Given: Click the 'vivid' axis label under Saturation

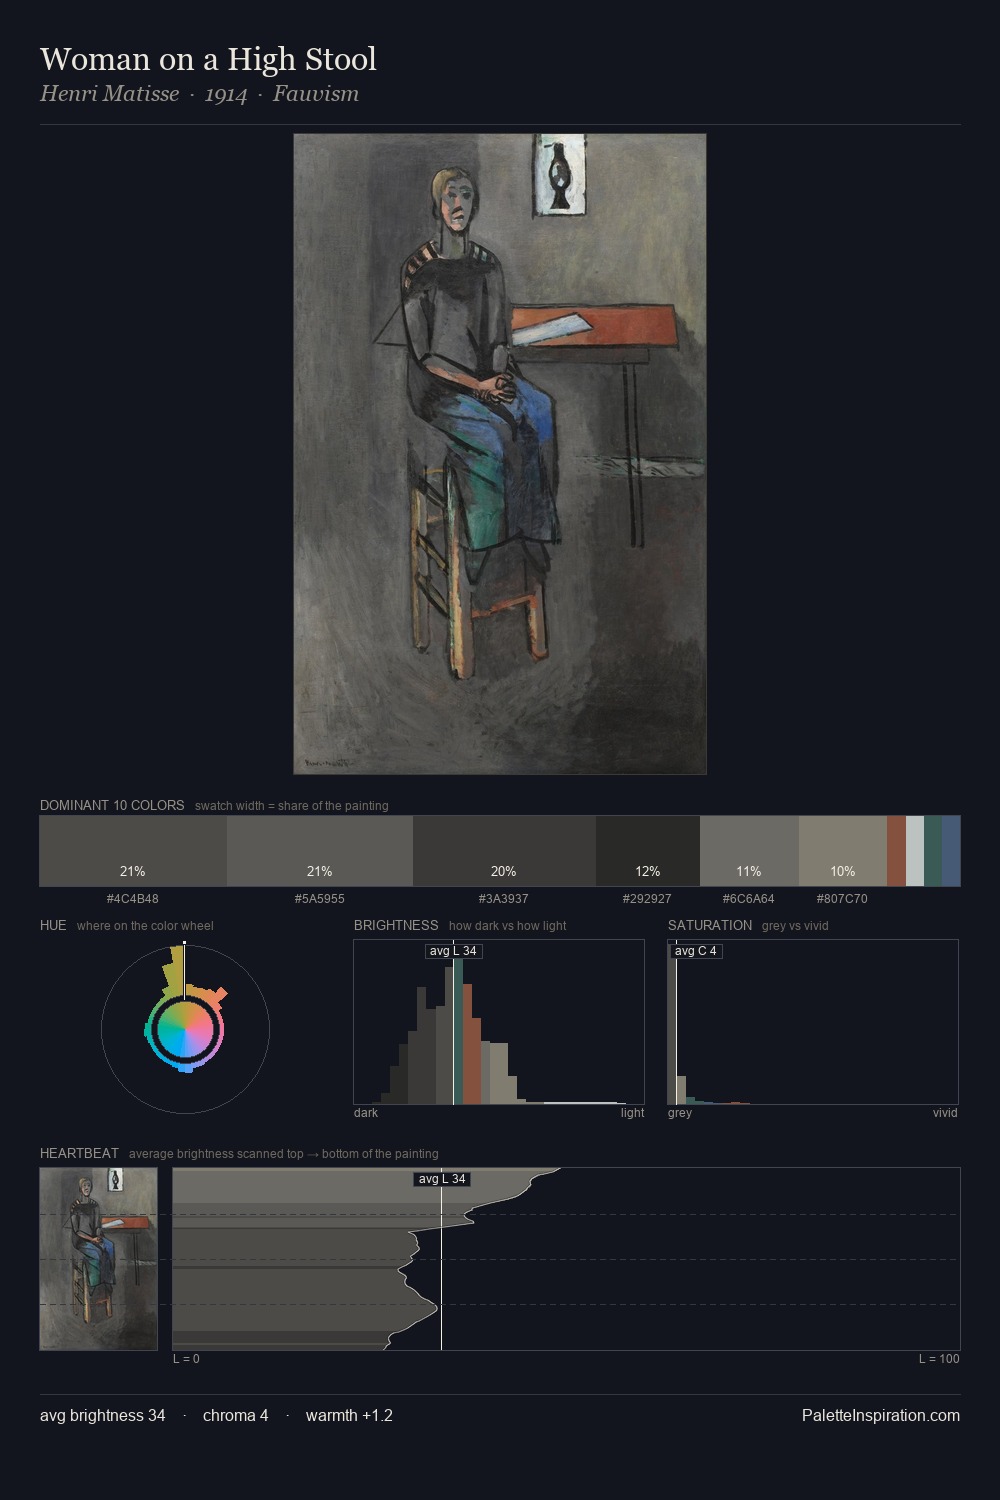Looking at the screenshot, I should click(x=945, y=1113).
